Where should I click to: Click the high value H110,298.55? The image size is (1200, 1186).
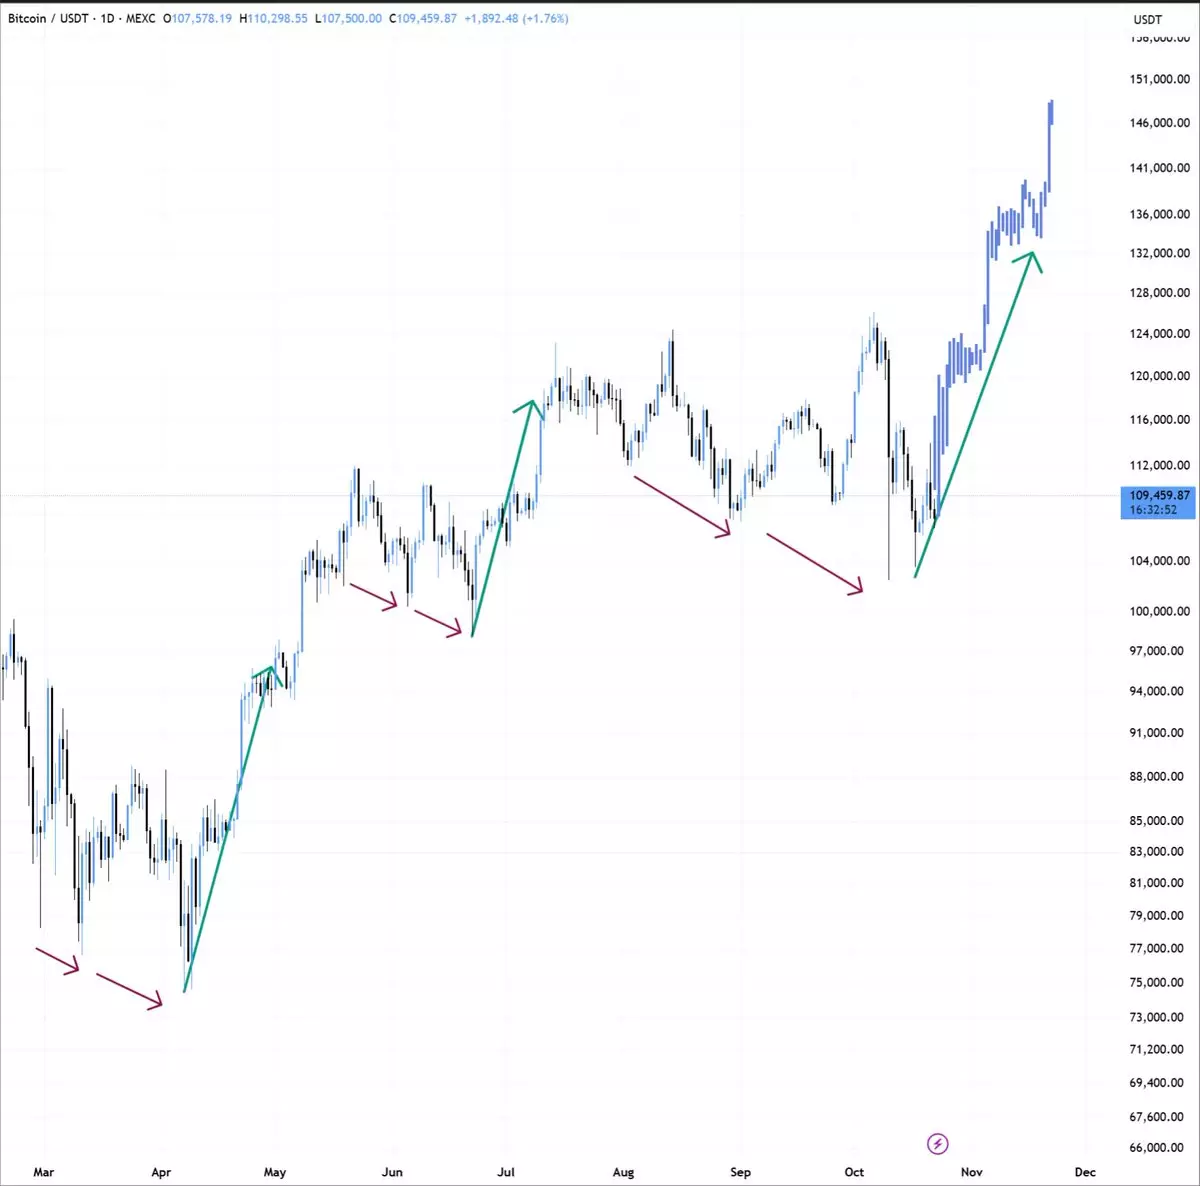point(273,18)
